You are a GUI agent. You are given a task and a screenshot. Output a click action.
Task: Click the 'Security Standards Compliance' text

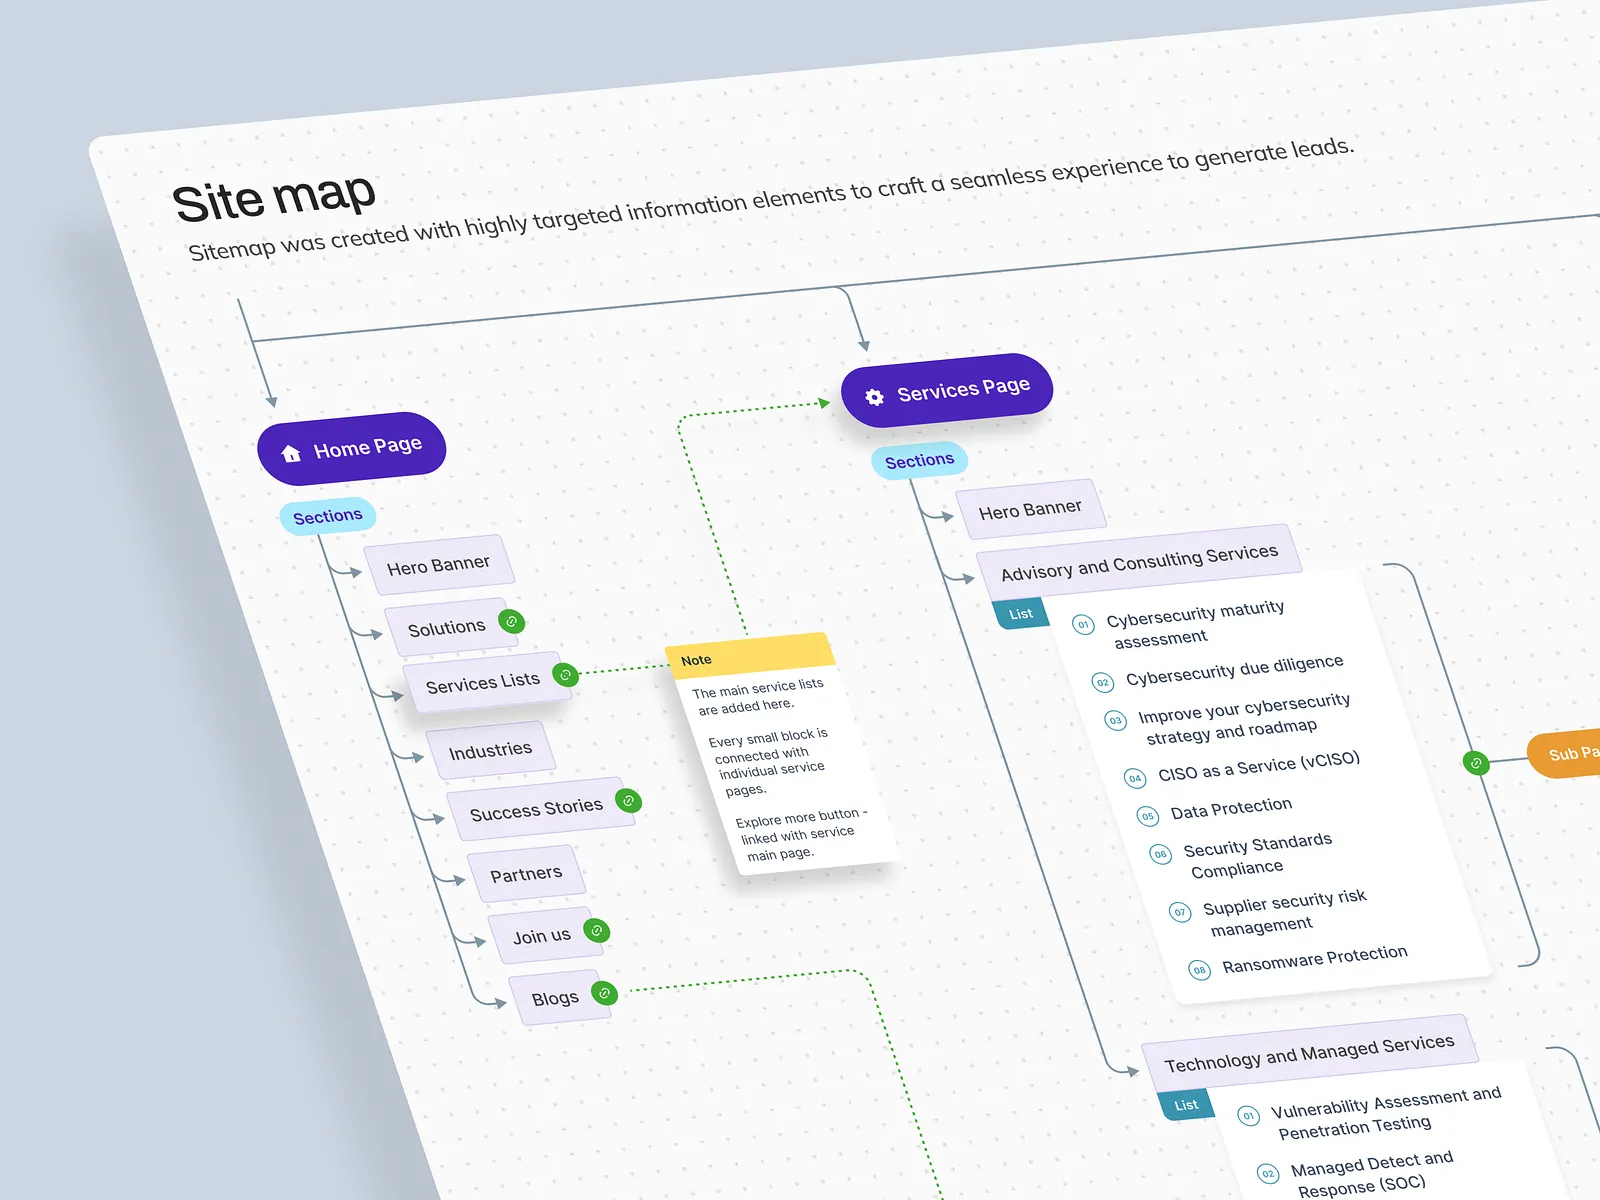1258,856
